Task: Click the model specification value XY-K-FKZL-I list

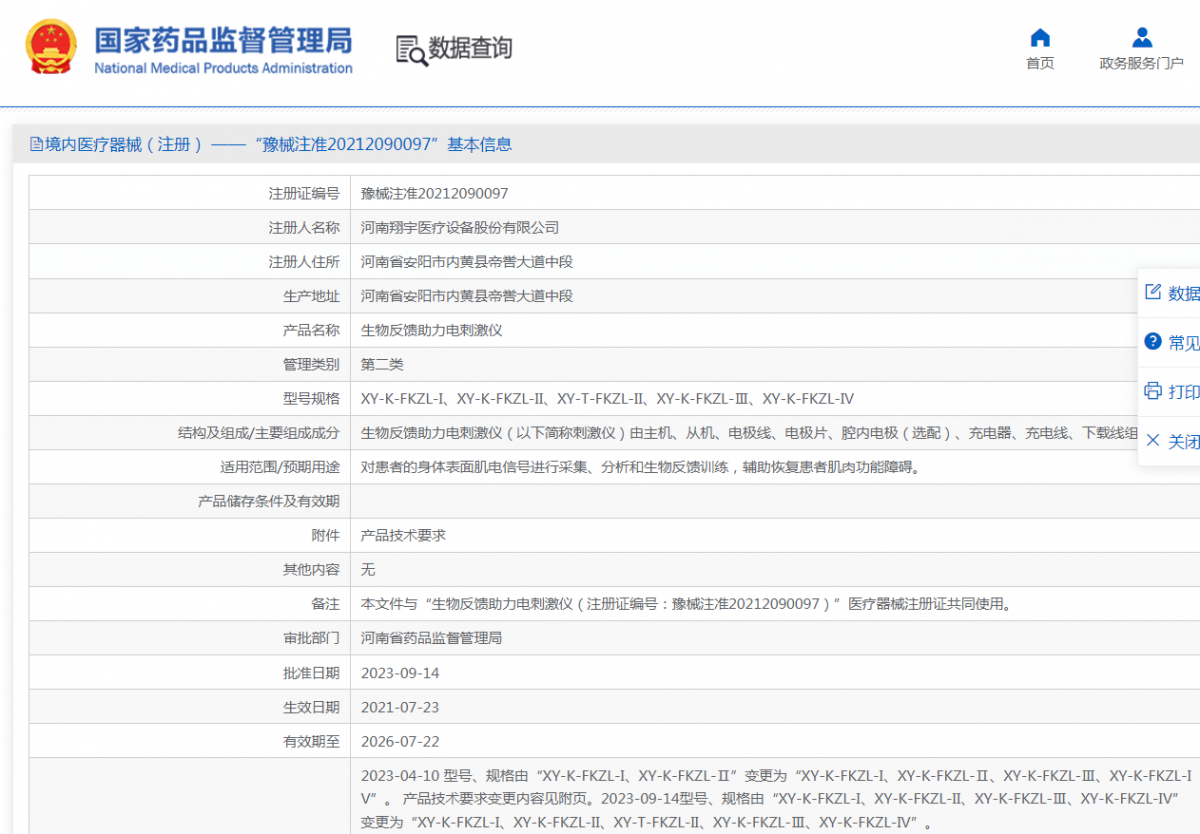Action: [607, 398]
